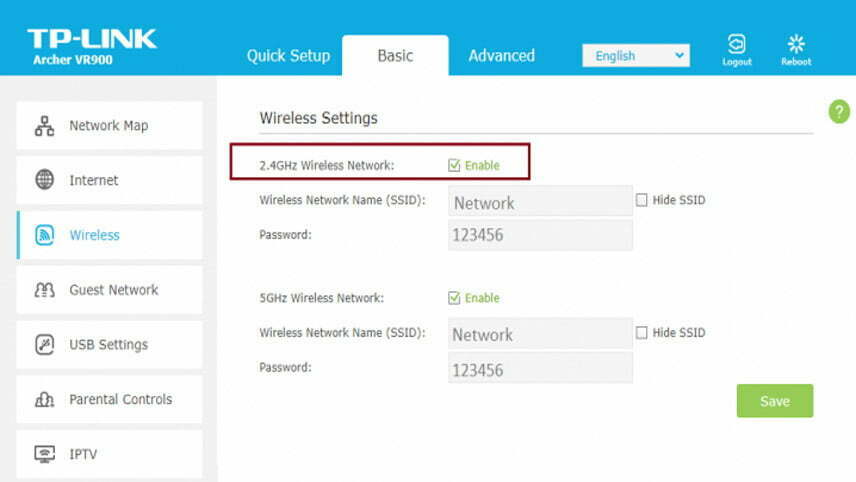Open the green help question mark
856x482 pixels.
[x=839, y=111]
